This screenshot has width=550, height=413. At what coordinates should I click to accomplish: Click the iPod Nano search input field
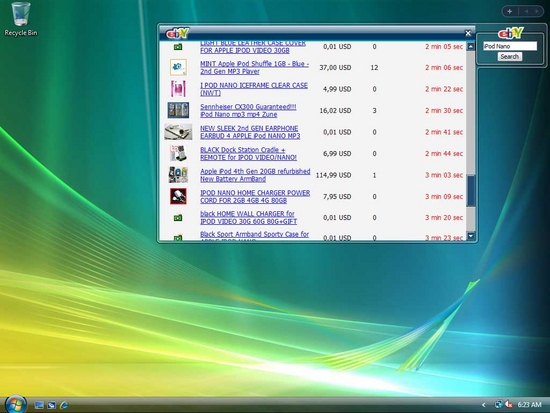point(510,46)
